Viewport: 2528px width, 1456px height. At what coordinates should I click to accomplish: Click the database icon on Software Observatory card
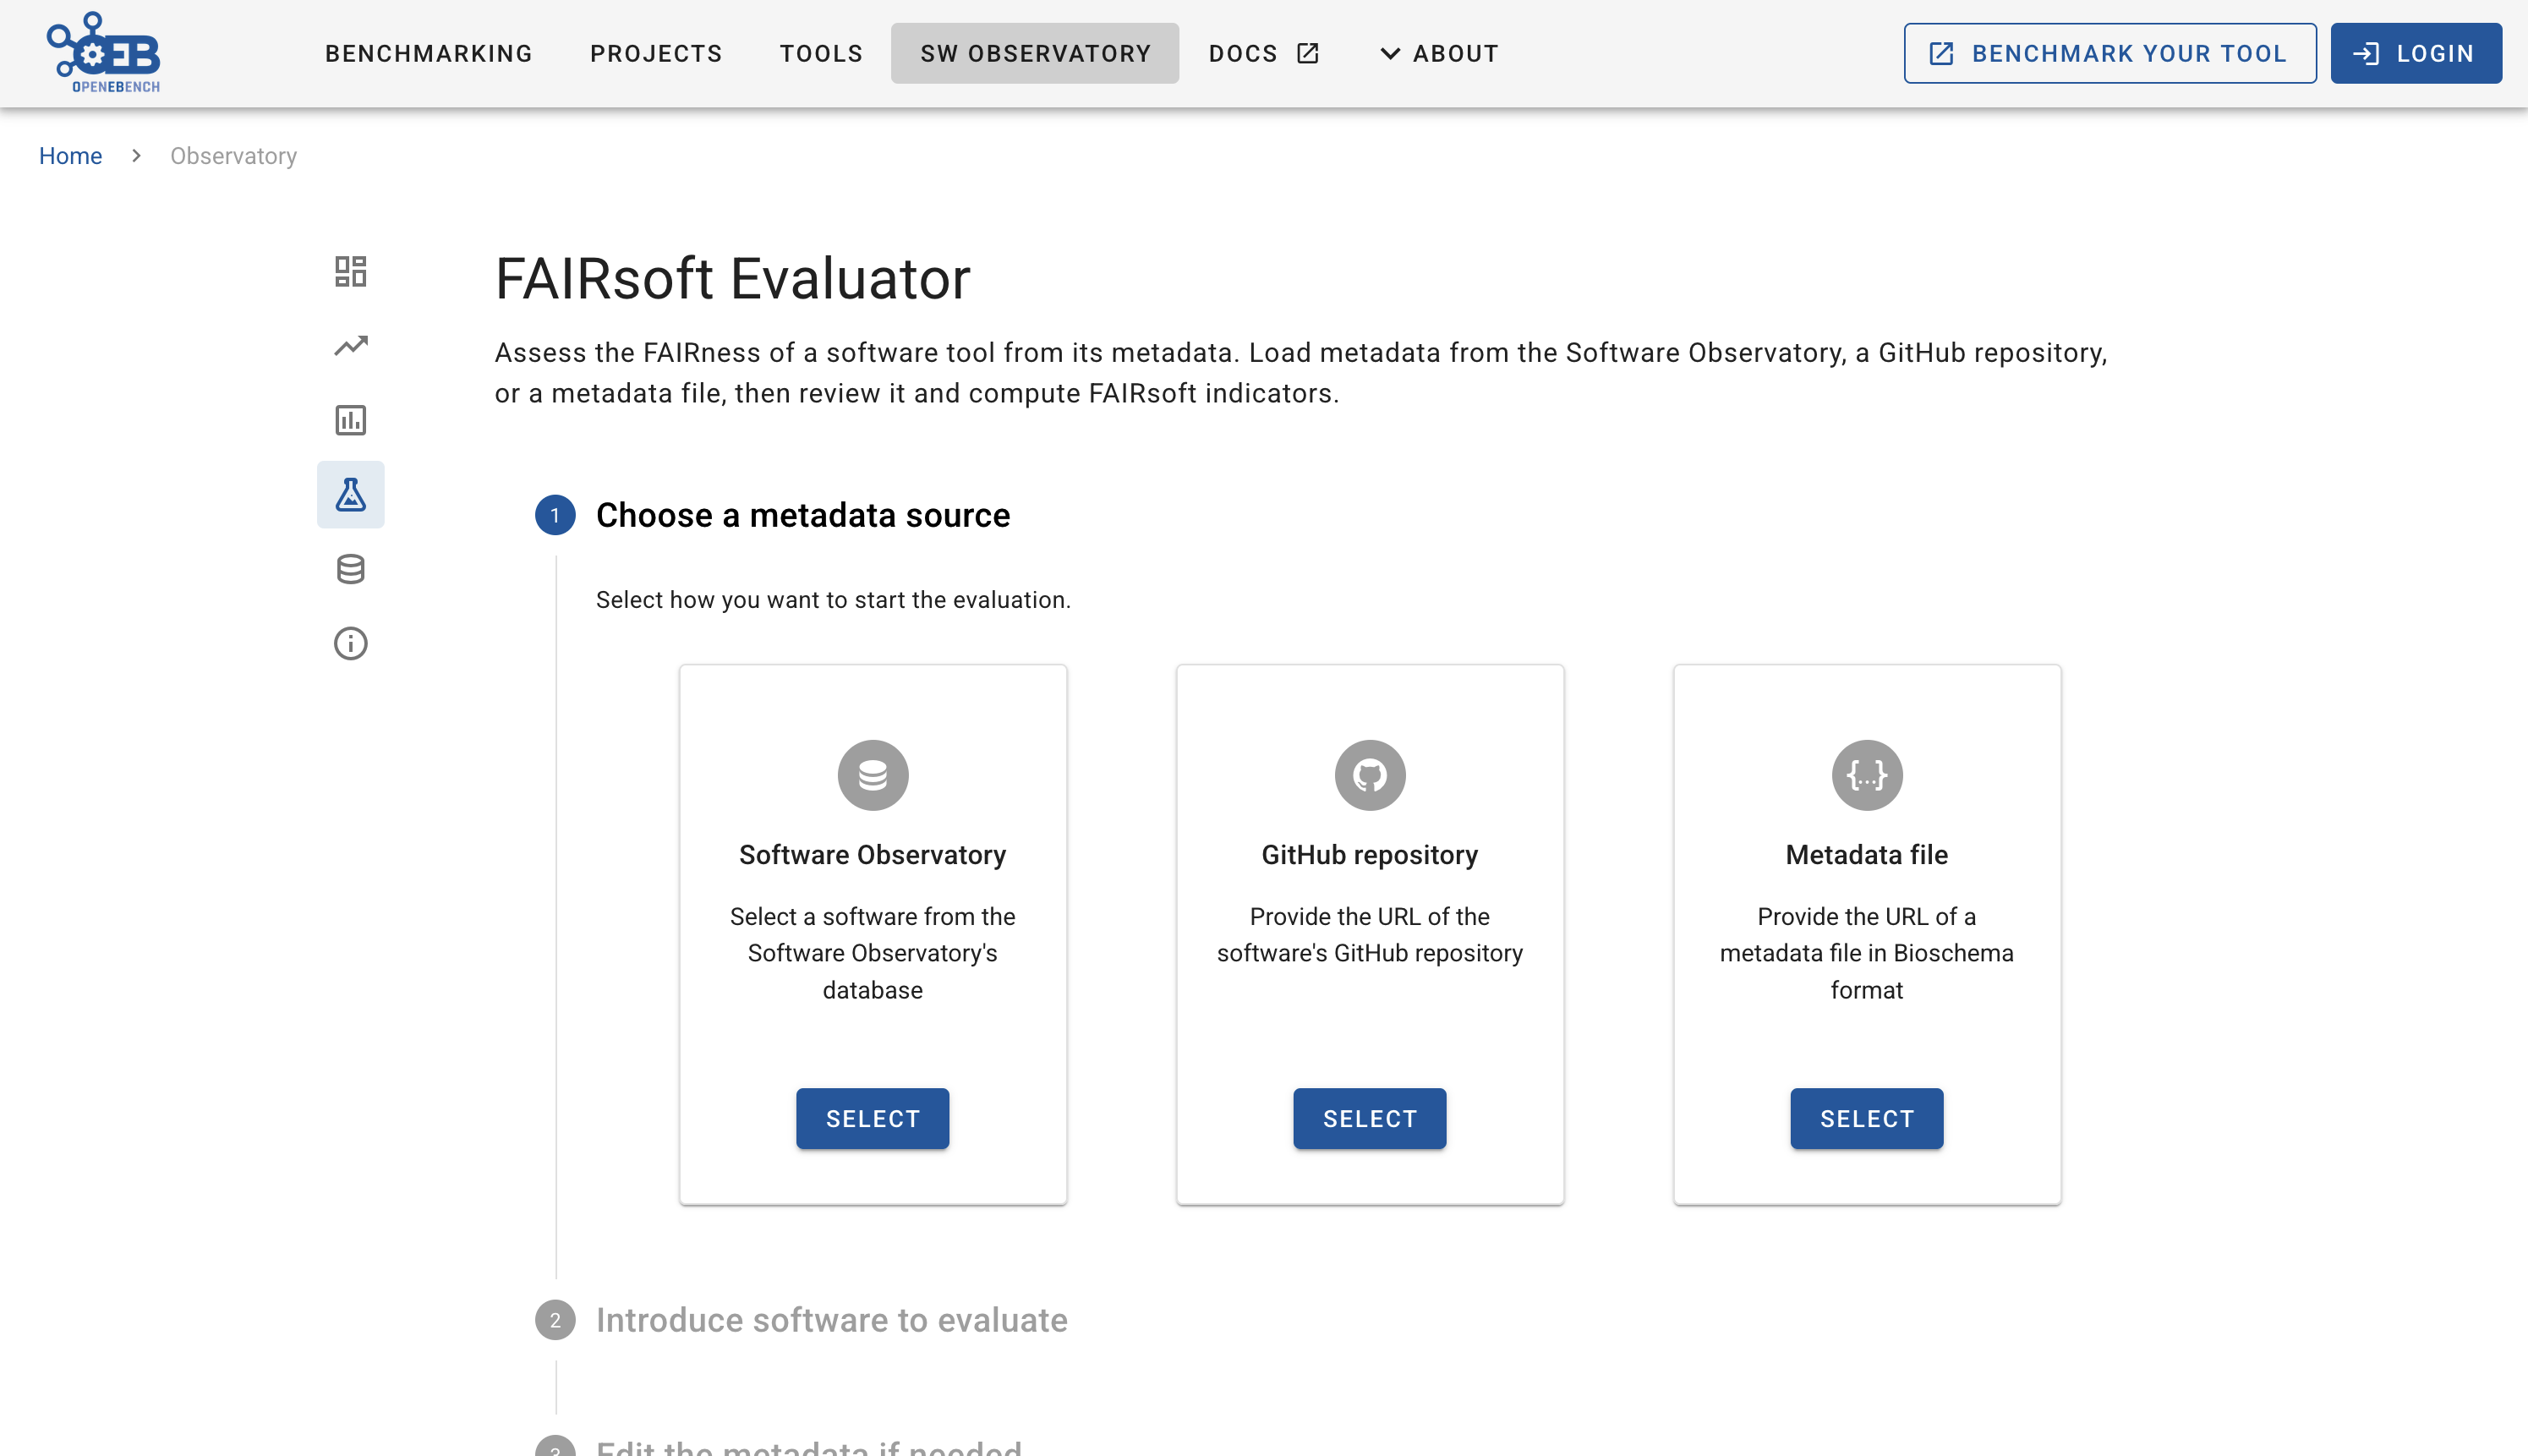tap(872, 774)
